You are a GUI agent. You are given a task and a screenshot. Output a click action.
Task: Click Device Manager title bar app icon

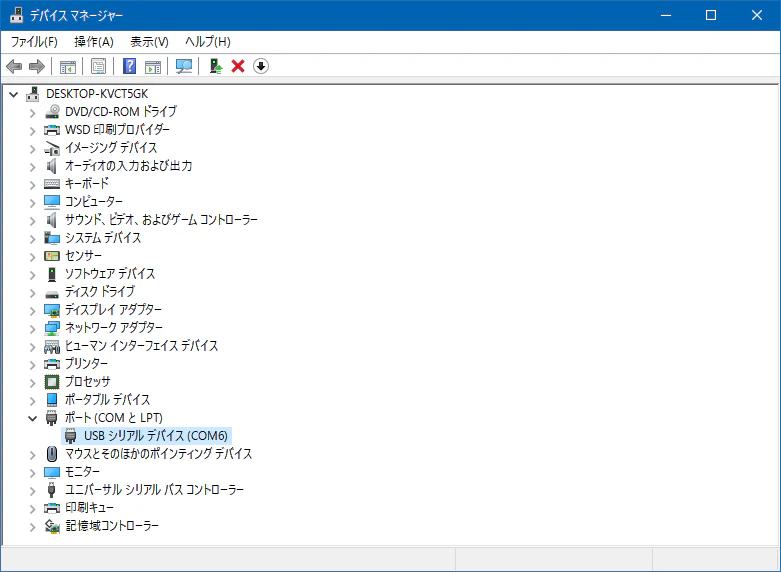tap(16, 15)
